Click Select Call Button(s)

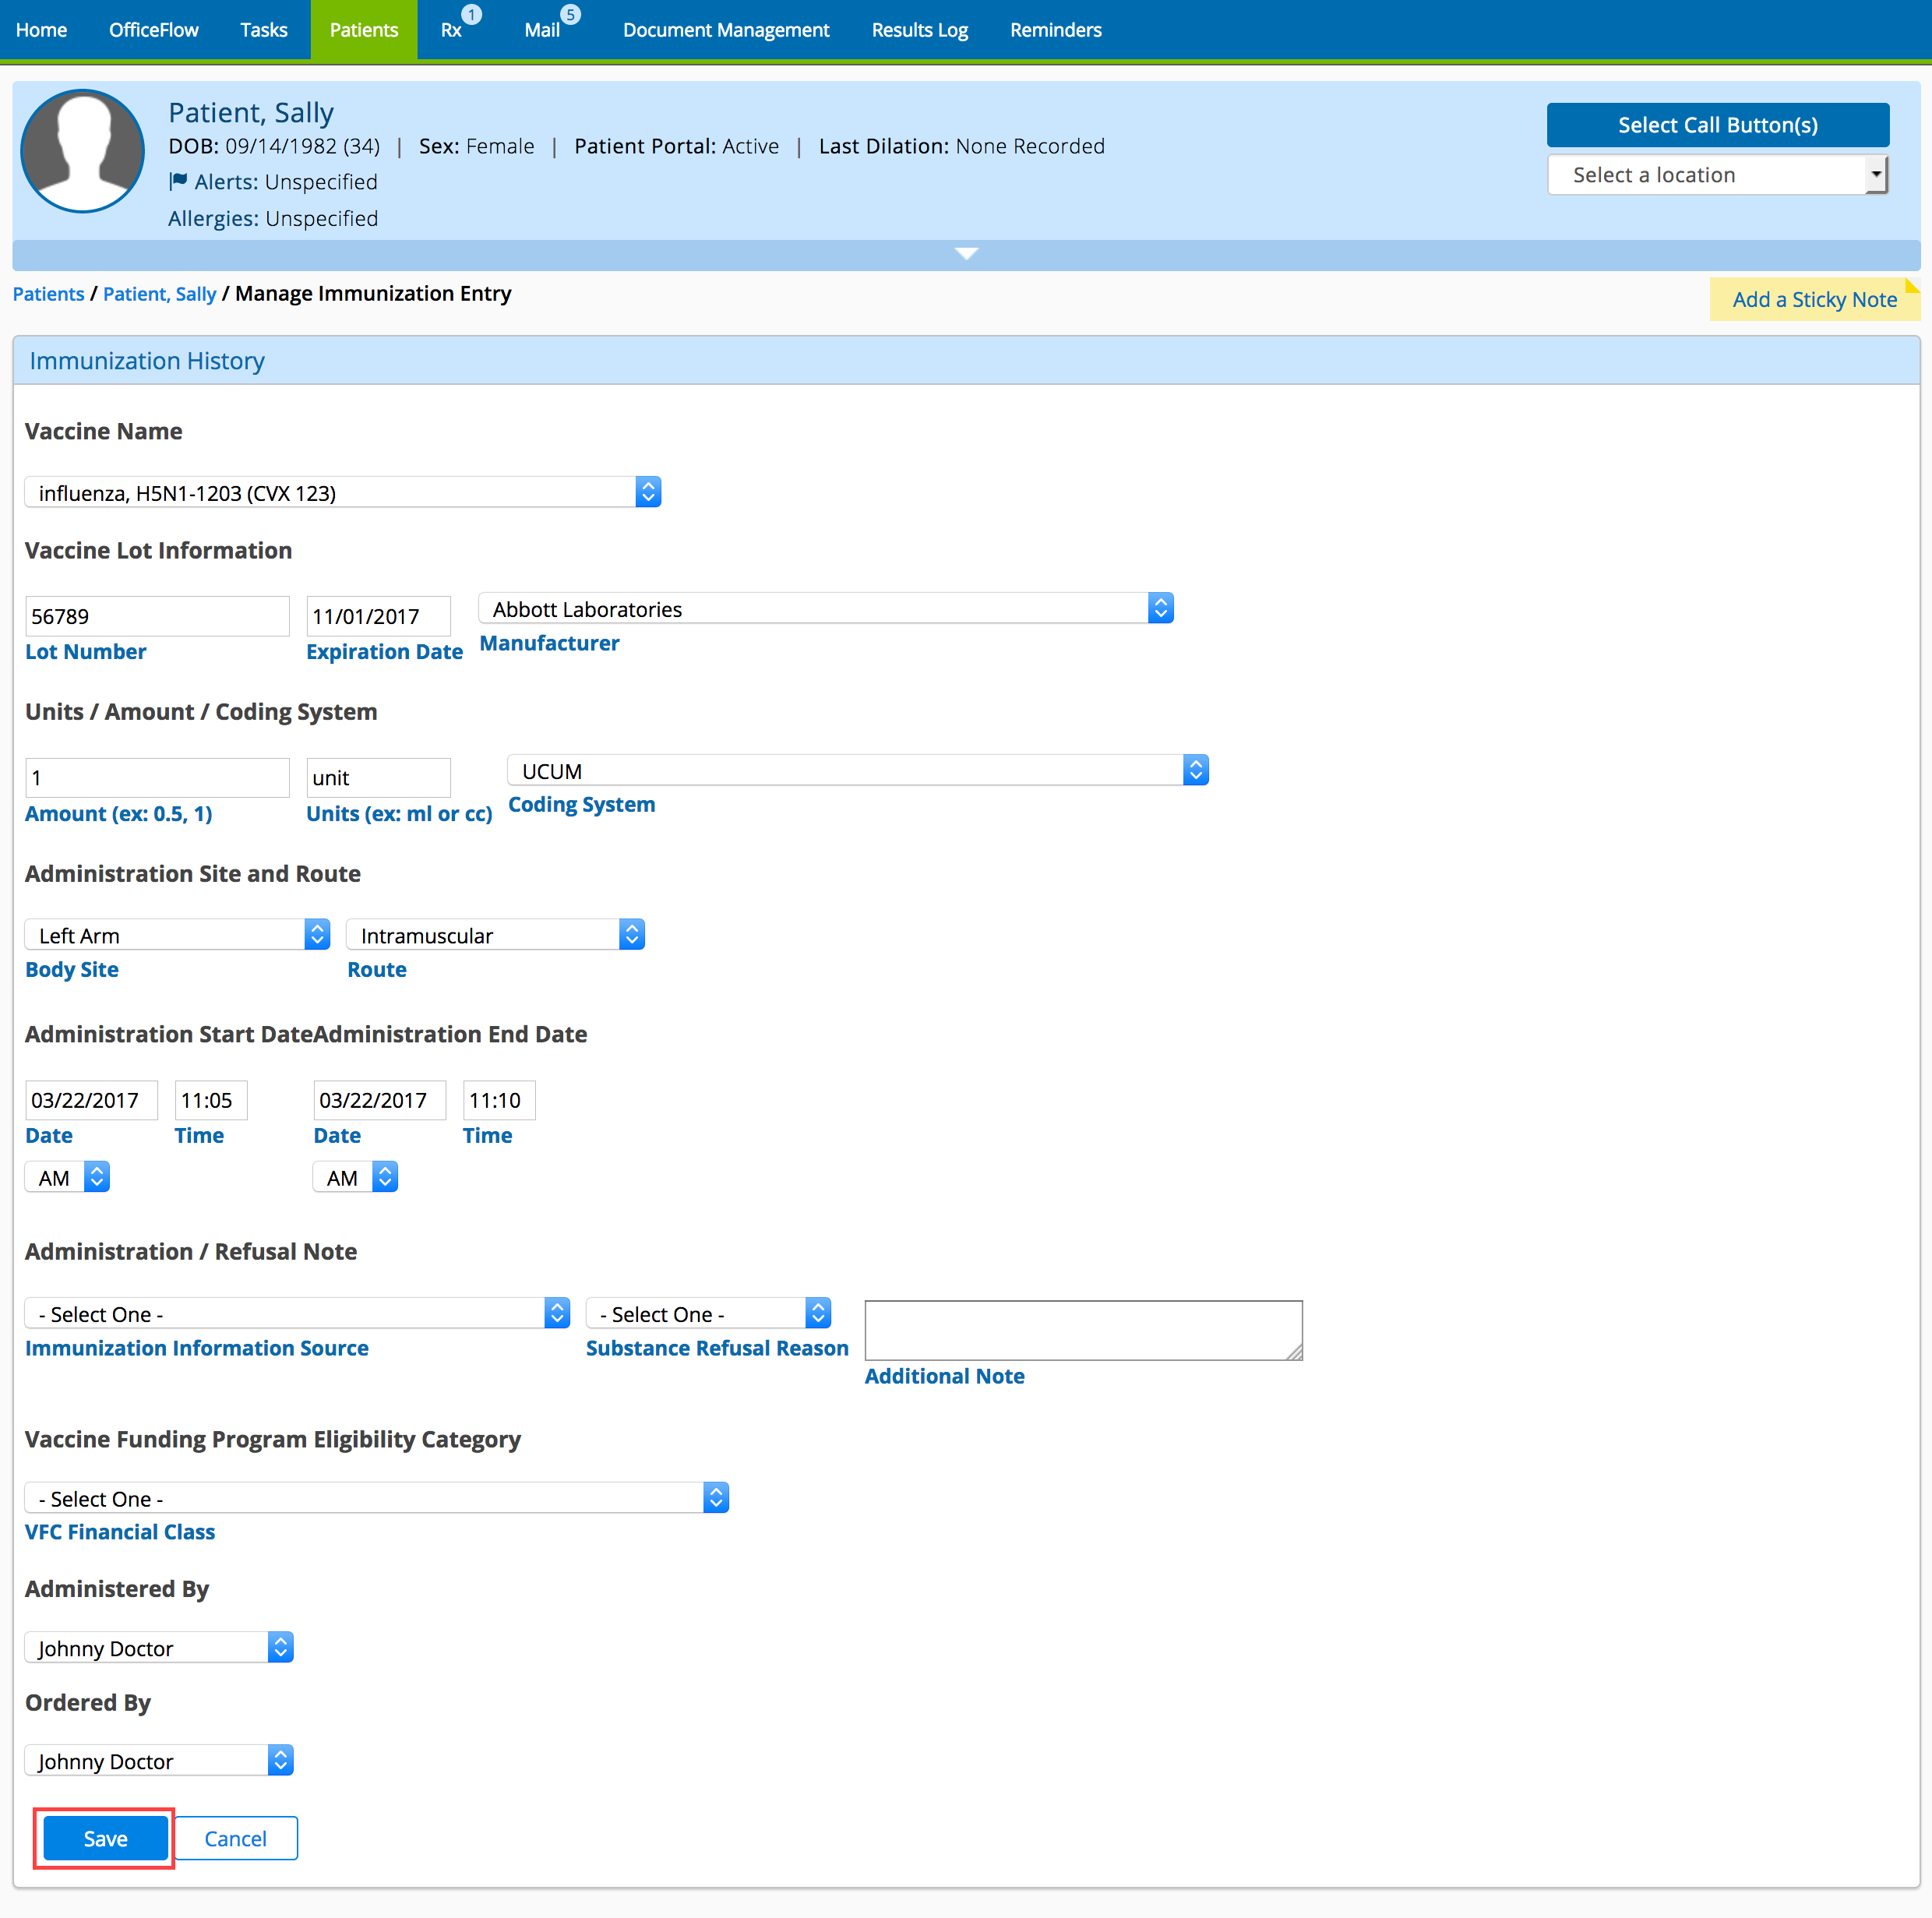tap(1716, 125)
